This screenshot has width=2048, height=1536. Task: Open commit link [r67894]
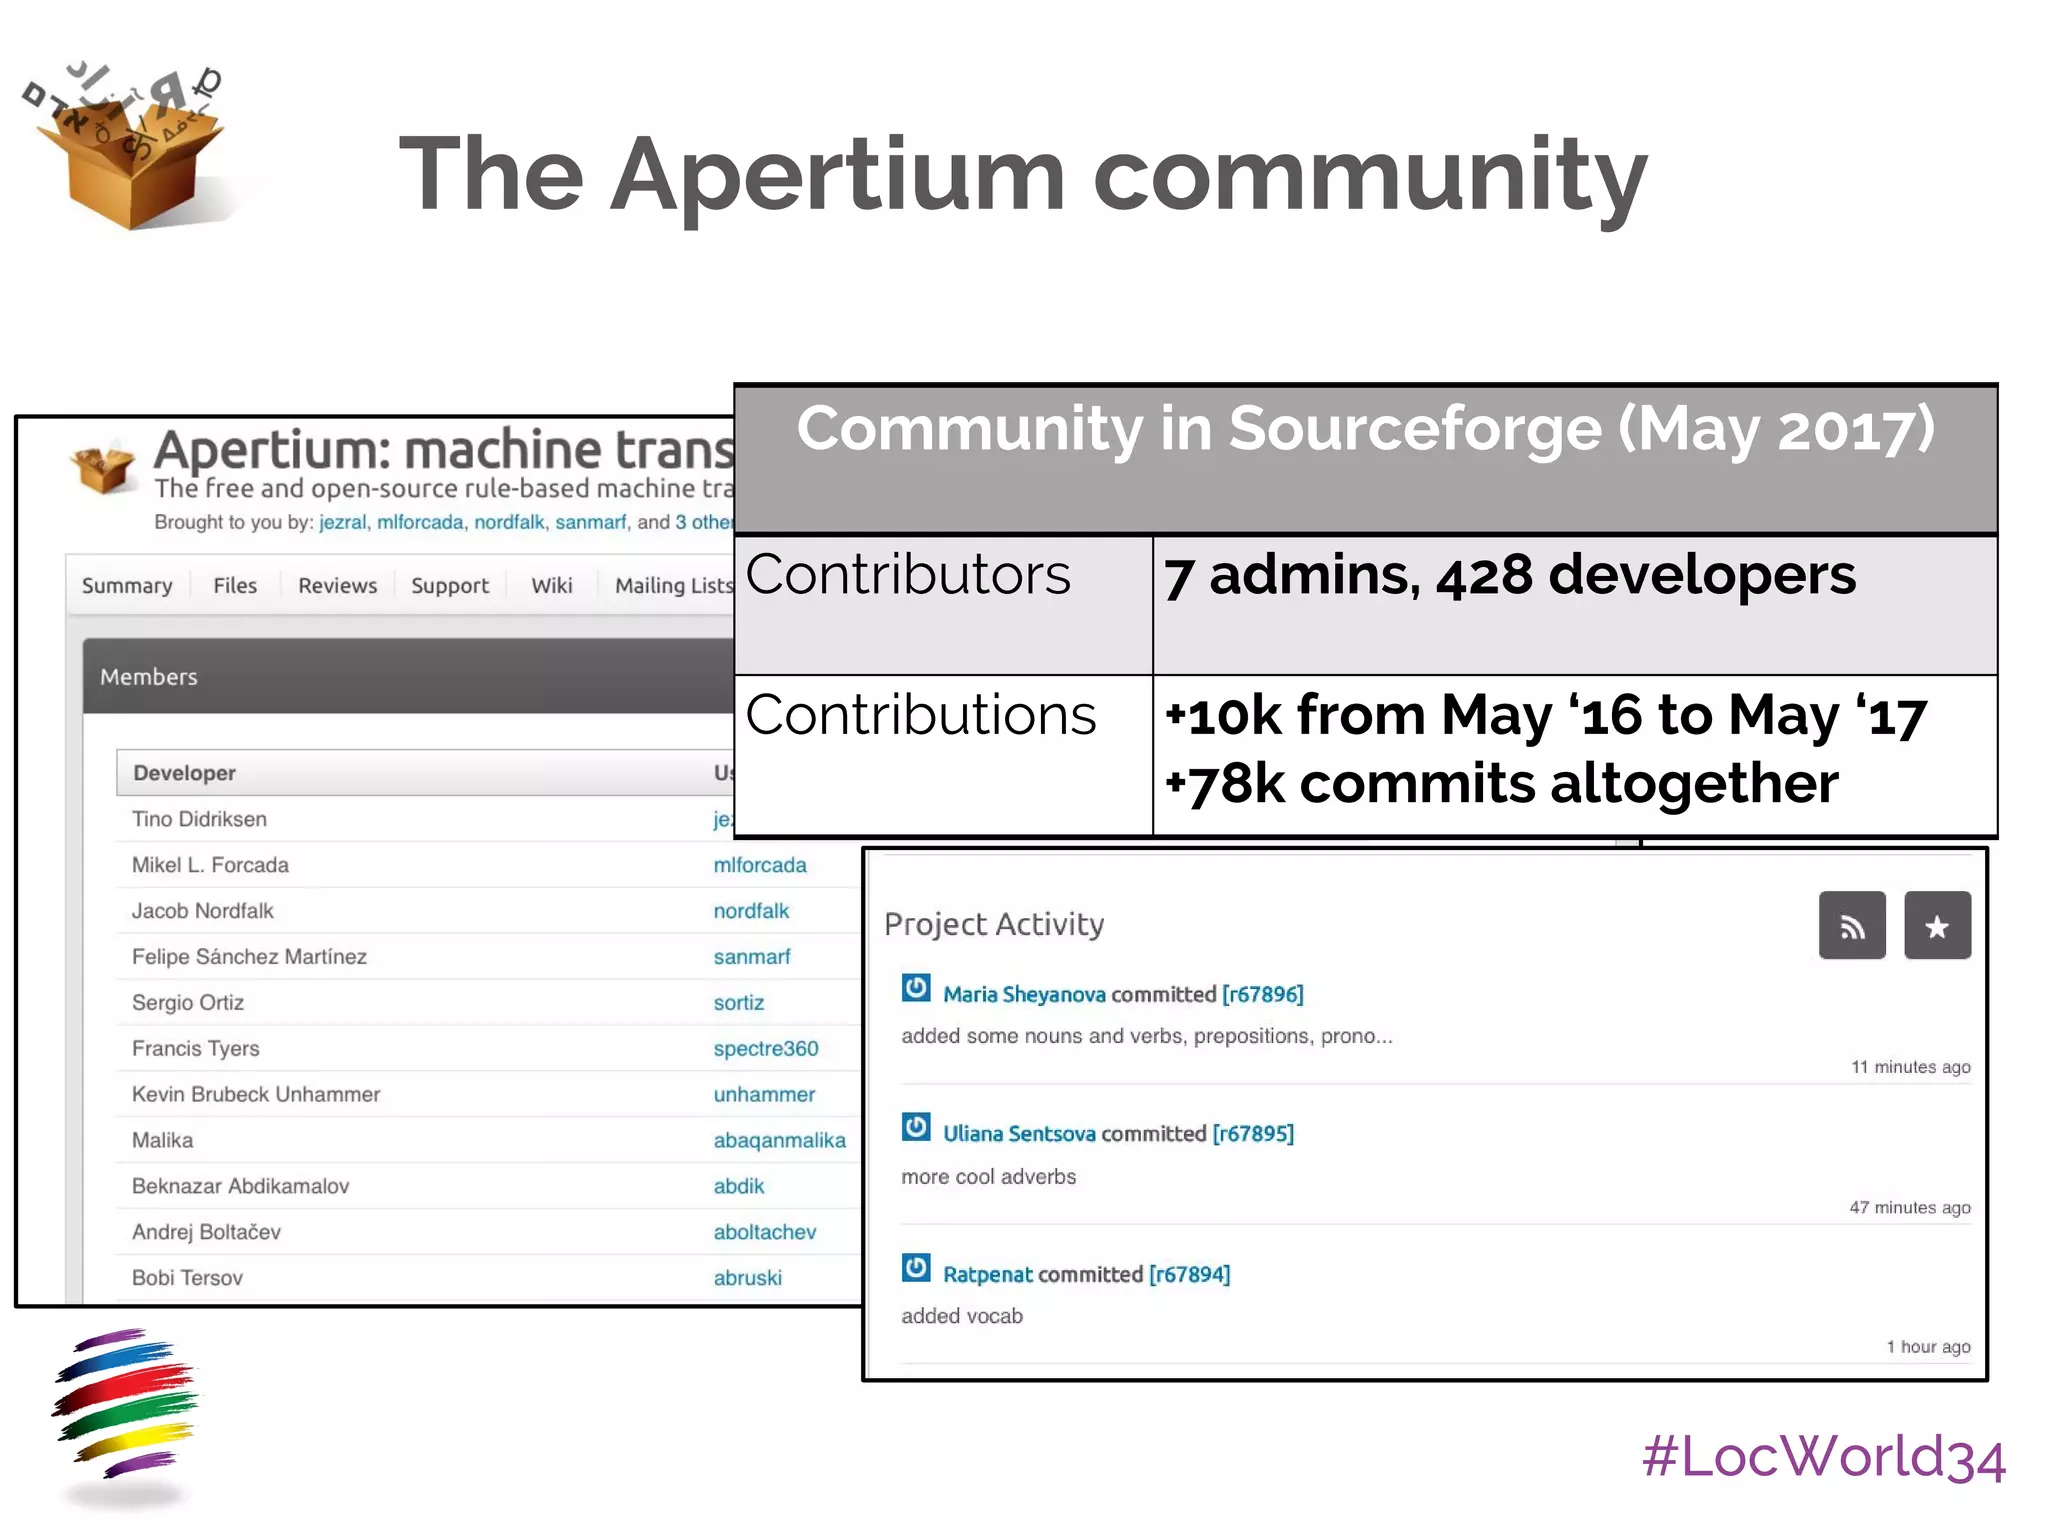pos(1189,1275)
